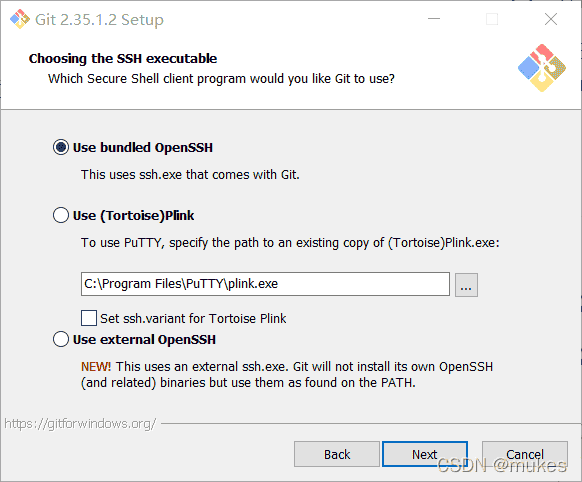The height and width of the screenshot is (482, 582).
Task: Select the Use (Tortoise)Plink radio option
Action: pyautogui.click(x=61, y=215)
